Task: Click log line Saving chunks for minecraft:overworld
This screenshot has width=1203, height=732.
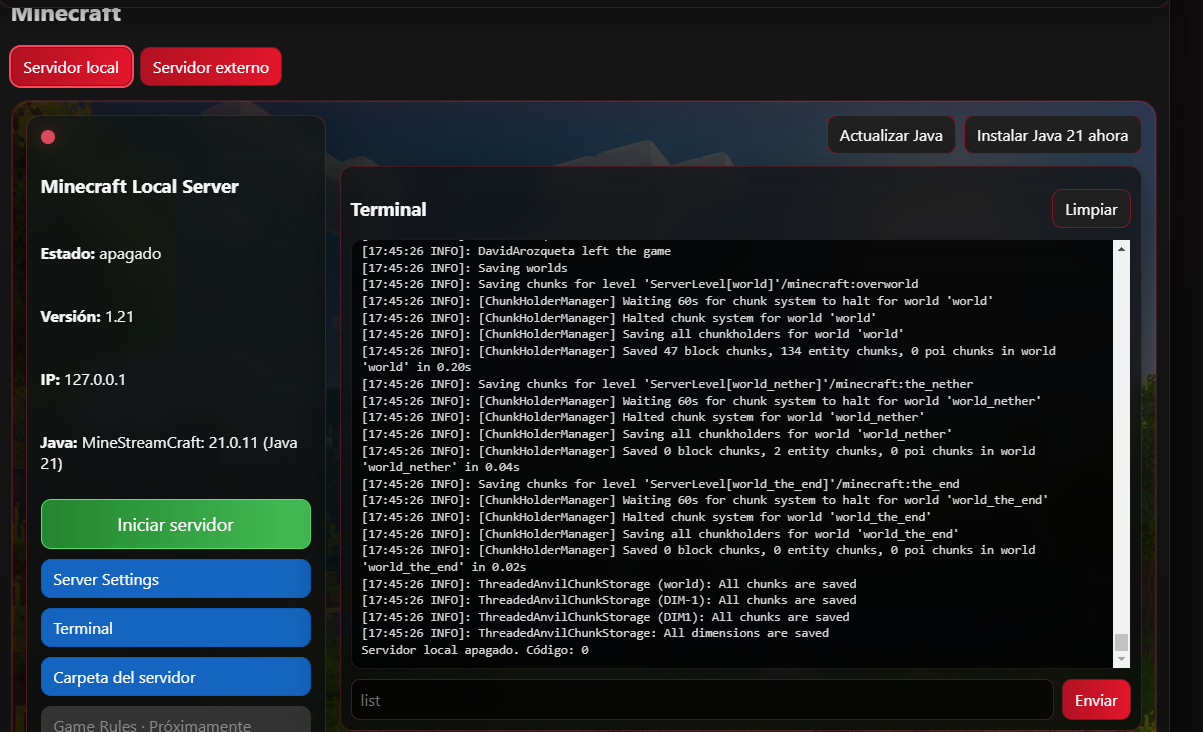Action: [640, 284]
